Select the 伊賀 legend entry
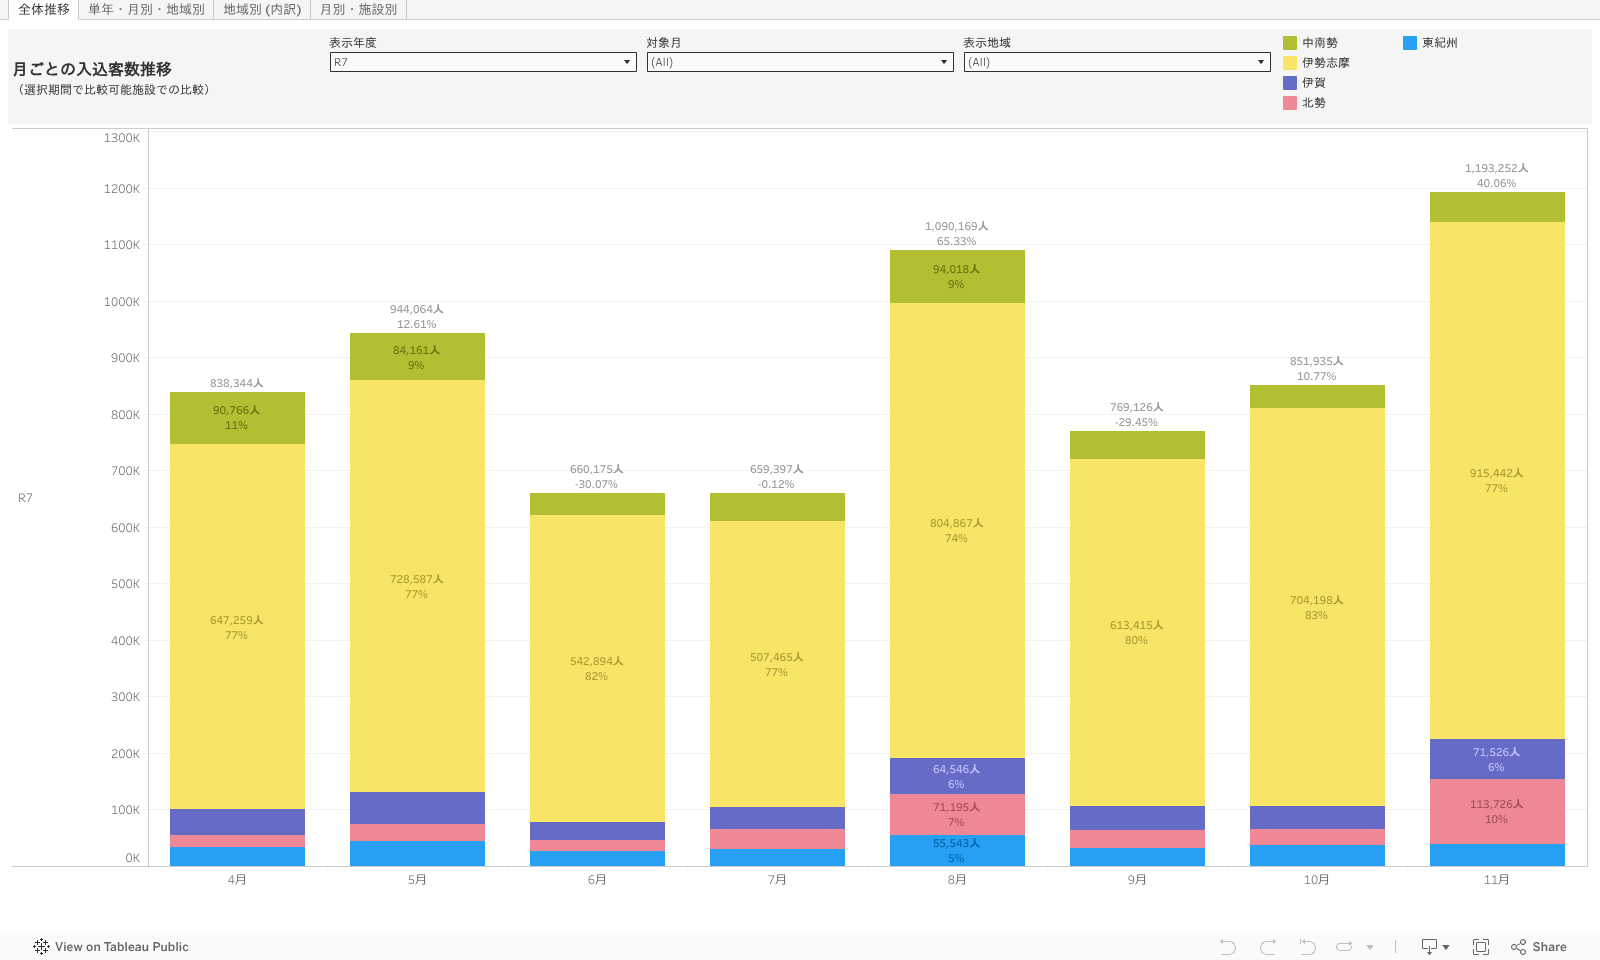Screen dimensions: 1600x960 click(x=1313, y=83)
